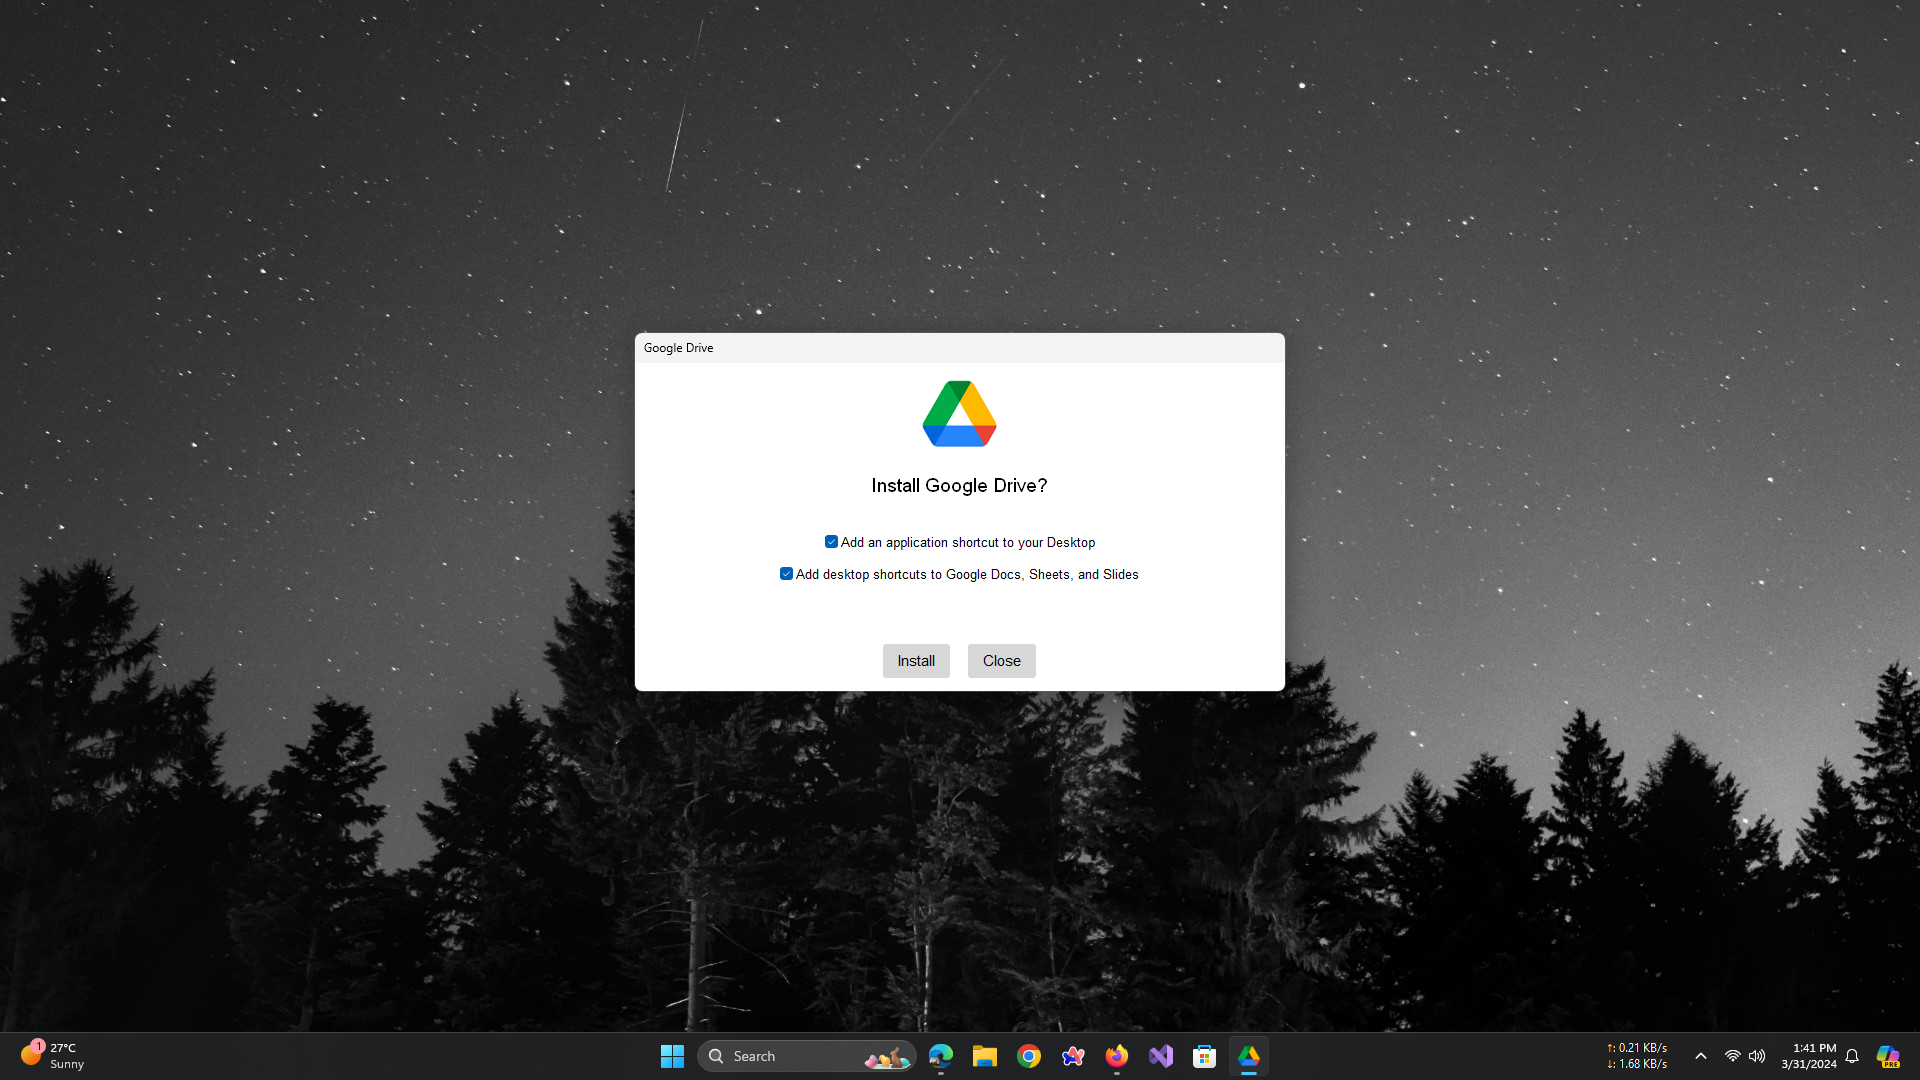
Task: Click the Close button in dialog
Action: tap(1001, 661)
